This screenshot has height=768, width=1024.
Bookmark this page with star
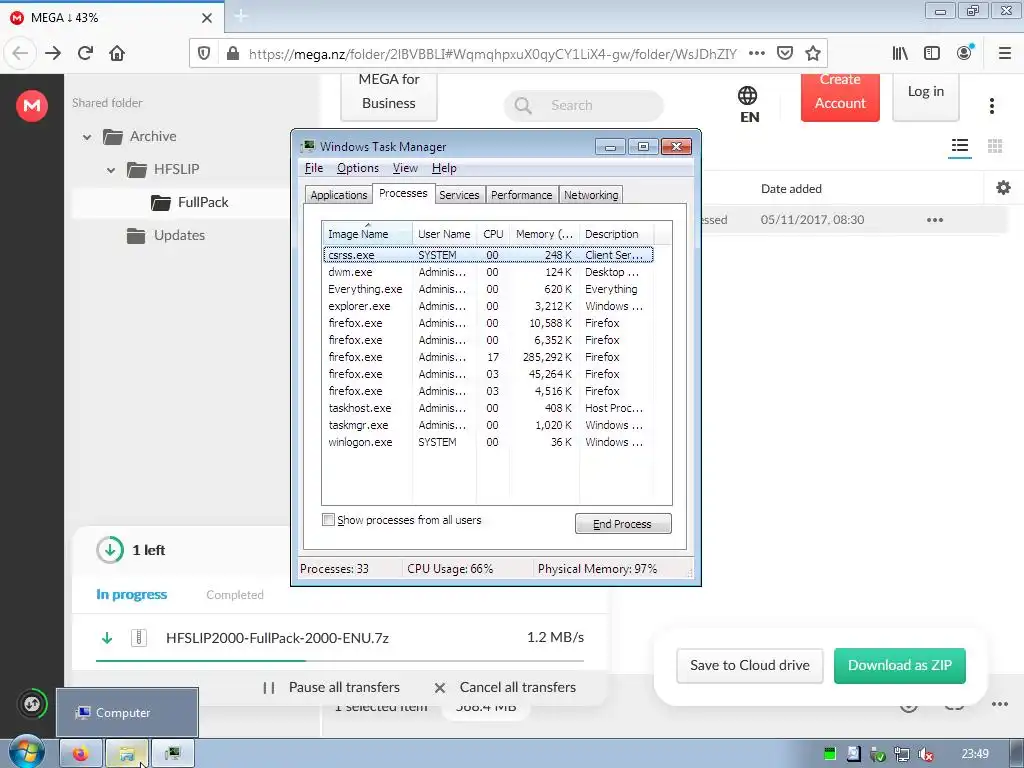812,53
